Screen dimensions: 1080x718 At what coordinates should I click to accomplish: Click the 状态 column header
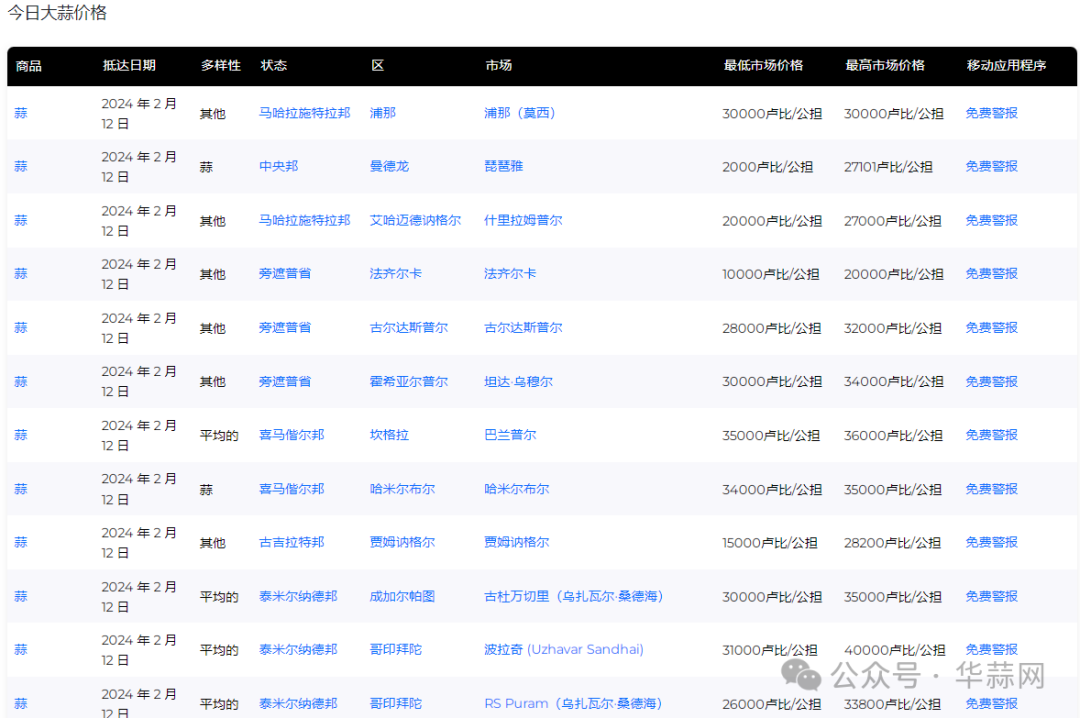point(273,65)
